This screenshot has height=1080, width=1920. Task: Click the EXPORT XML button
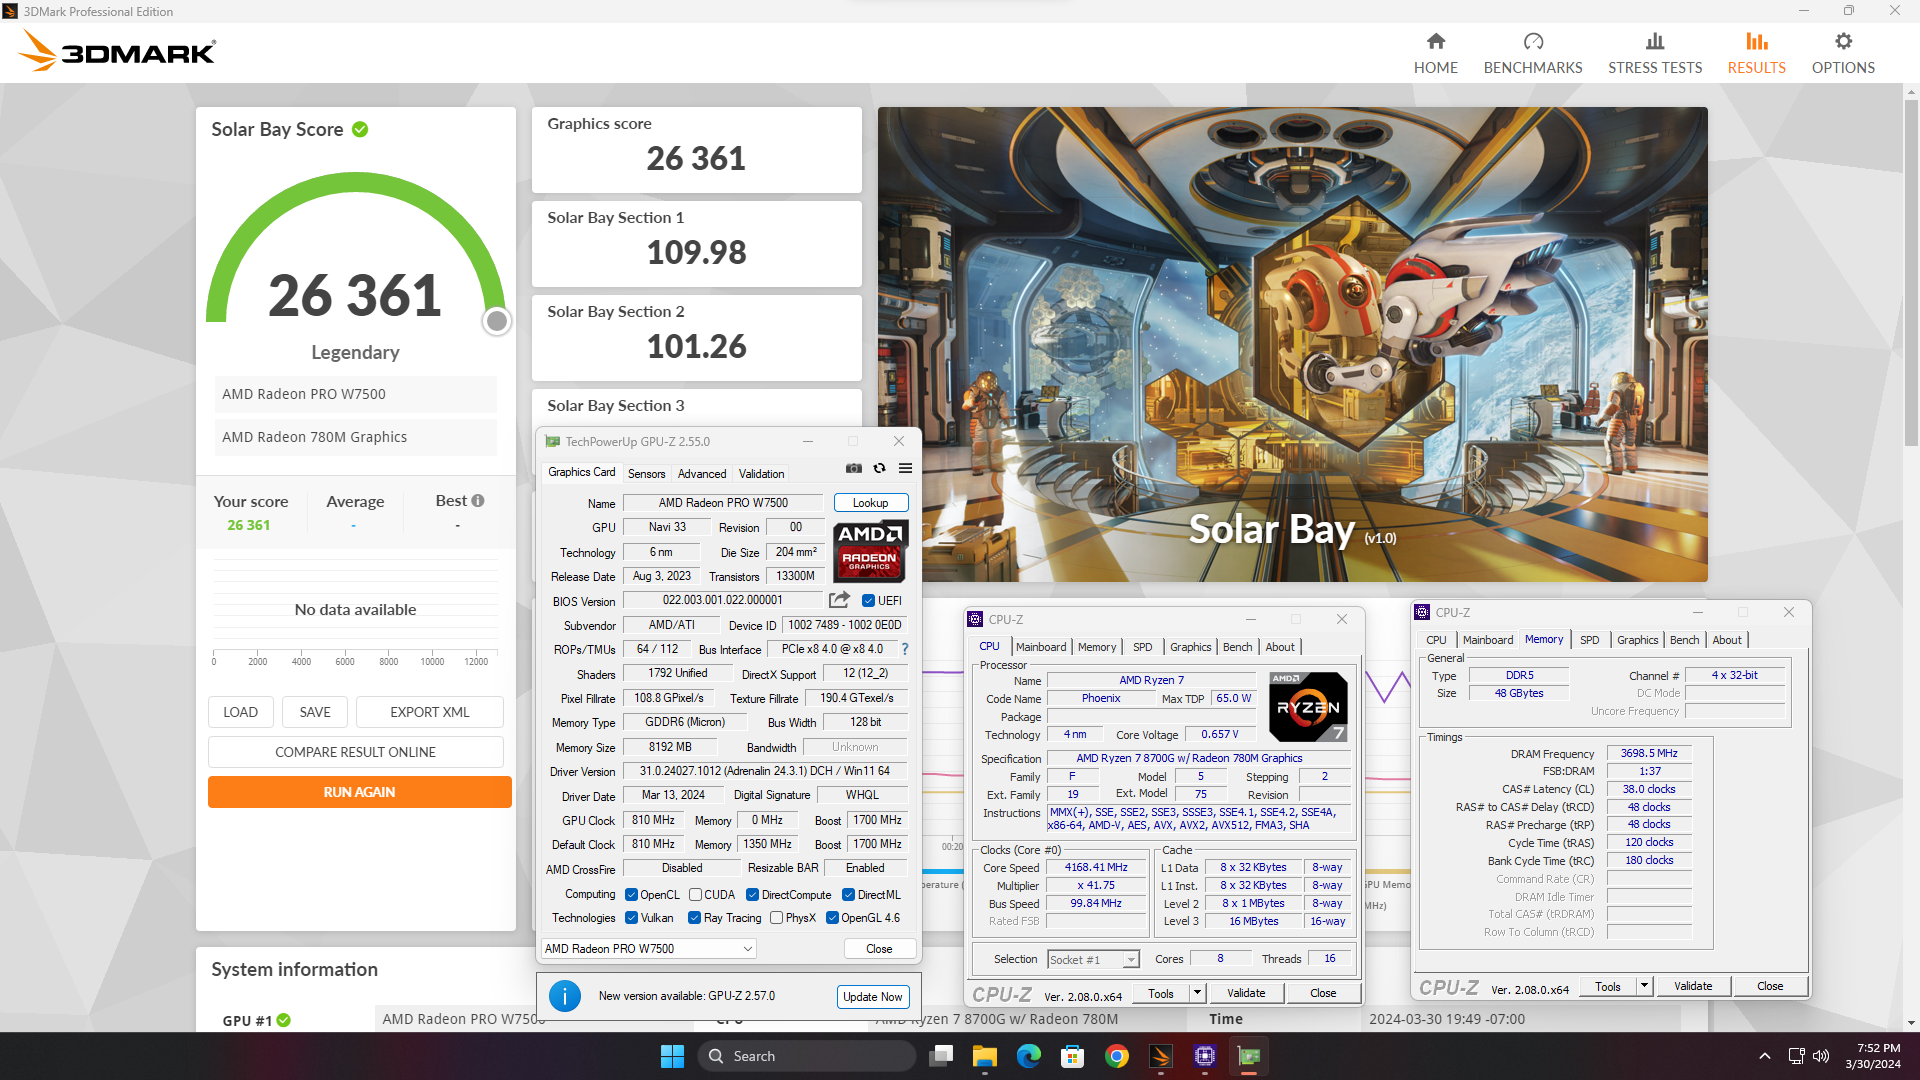[429, 712]
